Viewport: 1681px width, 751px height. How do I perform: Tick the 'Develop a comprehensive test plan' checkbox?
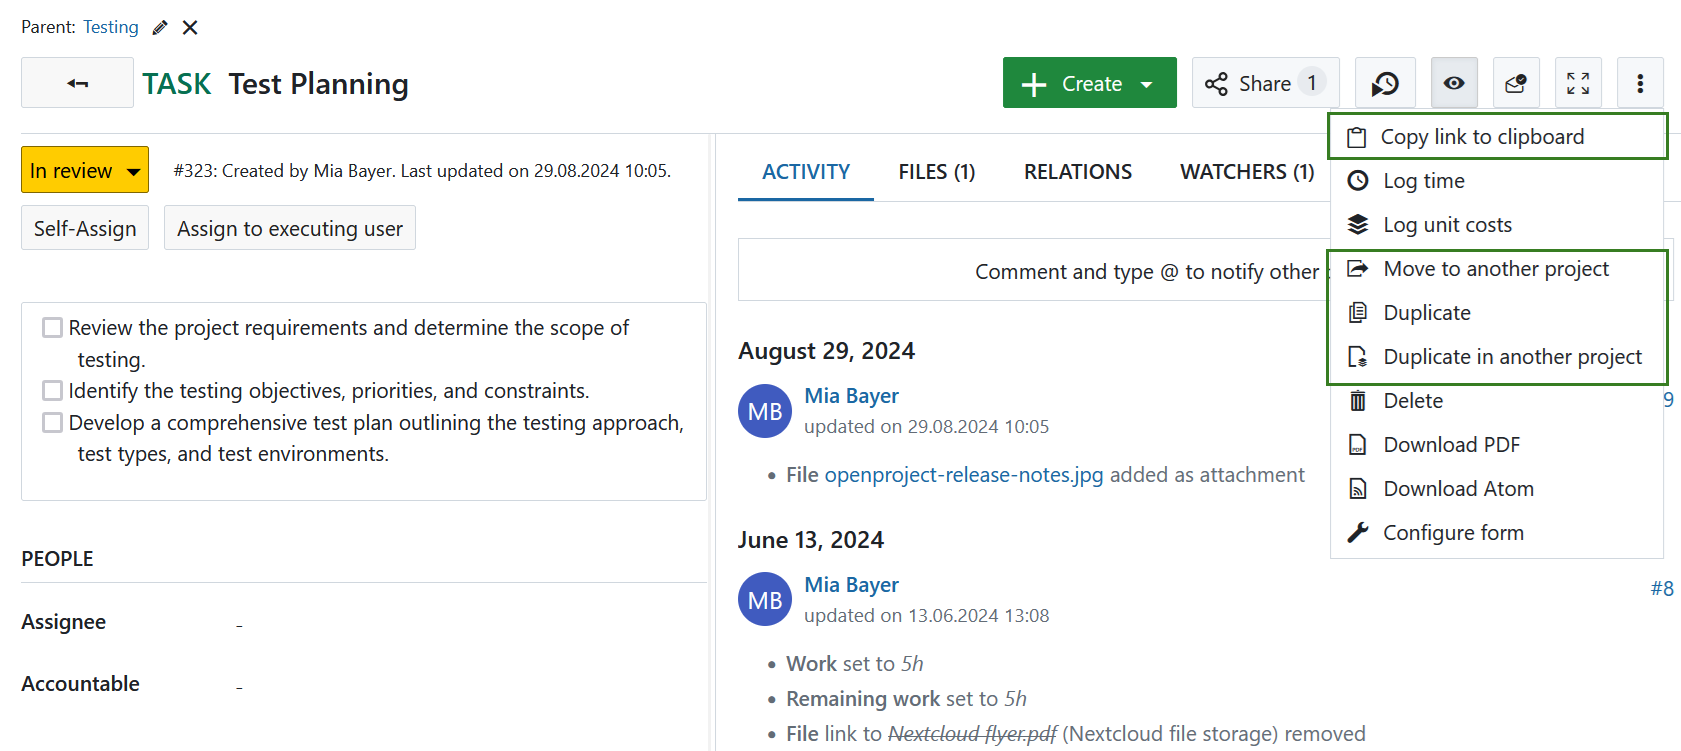tap(53, 423)
